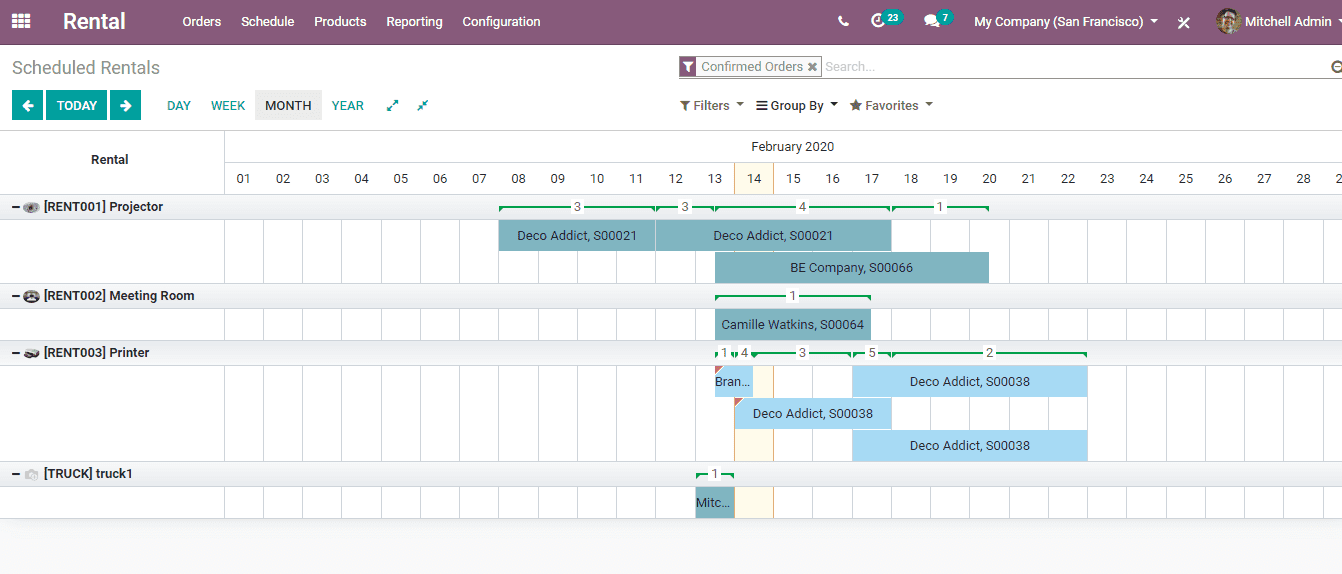This screenshot has height=574, width=1342.
Task: Collapse the [RENT003] Printer group
Action: [x=16, y=353]
